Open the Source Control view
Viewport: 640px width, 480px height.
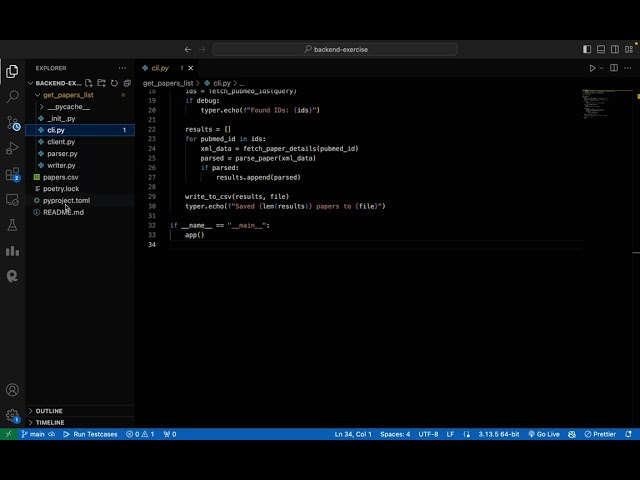(x=12, y=123)
